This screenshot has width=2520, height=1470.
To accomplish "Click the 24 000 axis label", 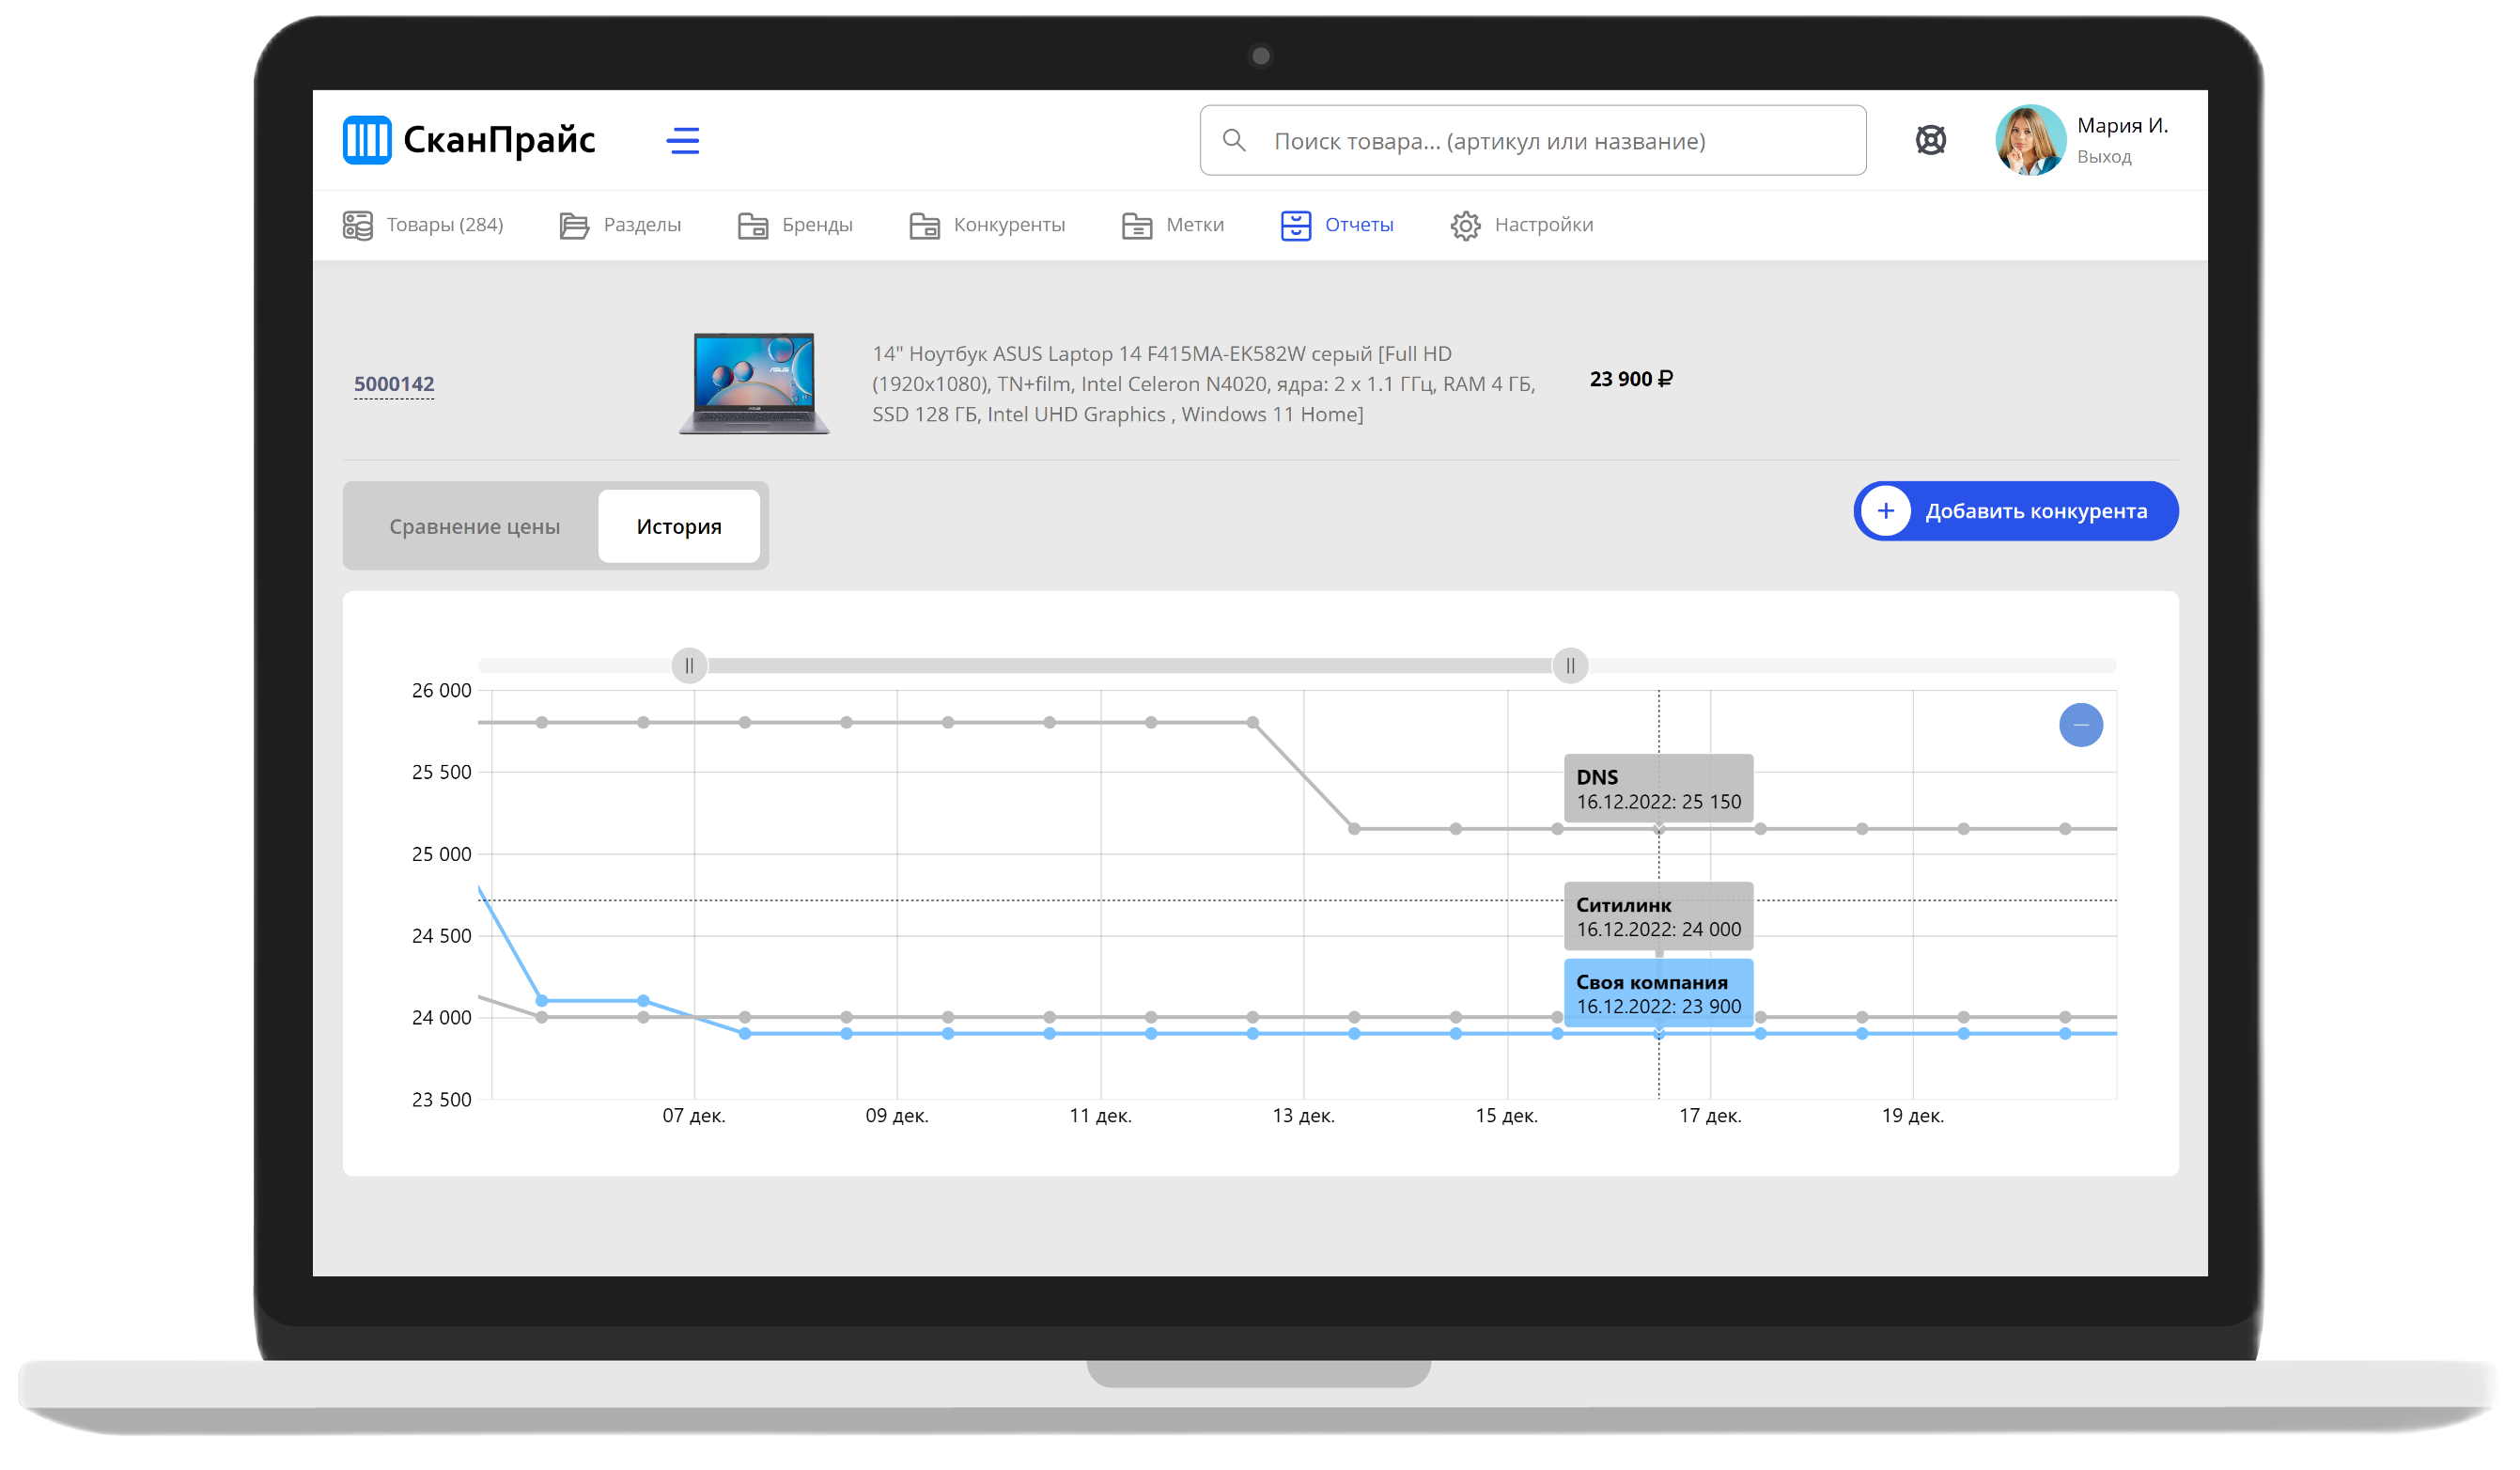I will tap(441, 1018).
